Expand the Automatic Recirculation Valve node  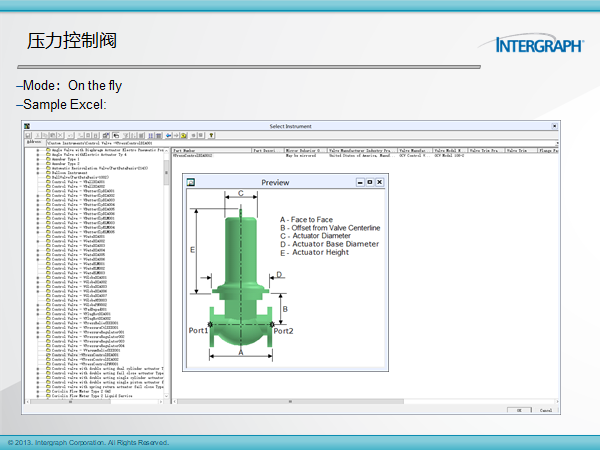click(x=38, y=168)
